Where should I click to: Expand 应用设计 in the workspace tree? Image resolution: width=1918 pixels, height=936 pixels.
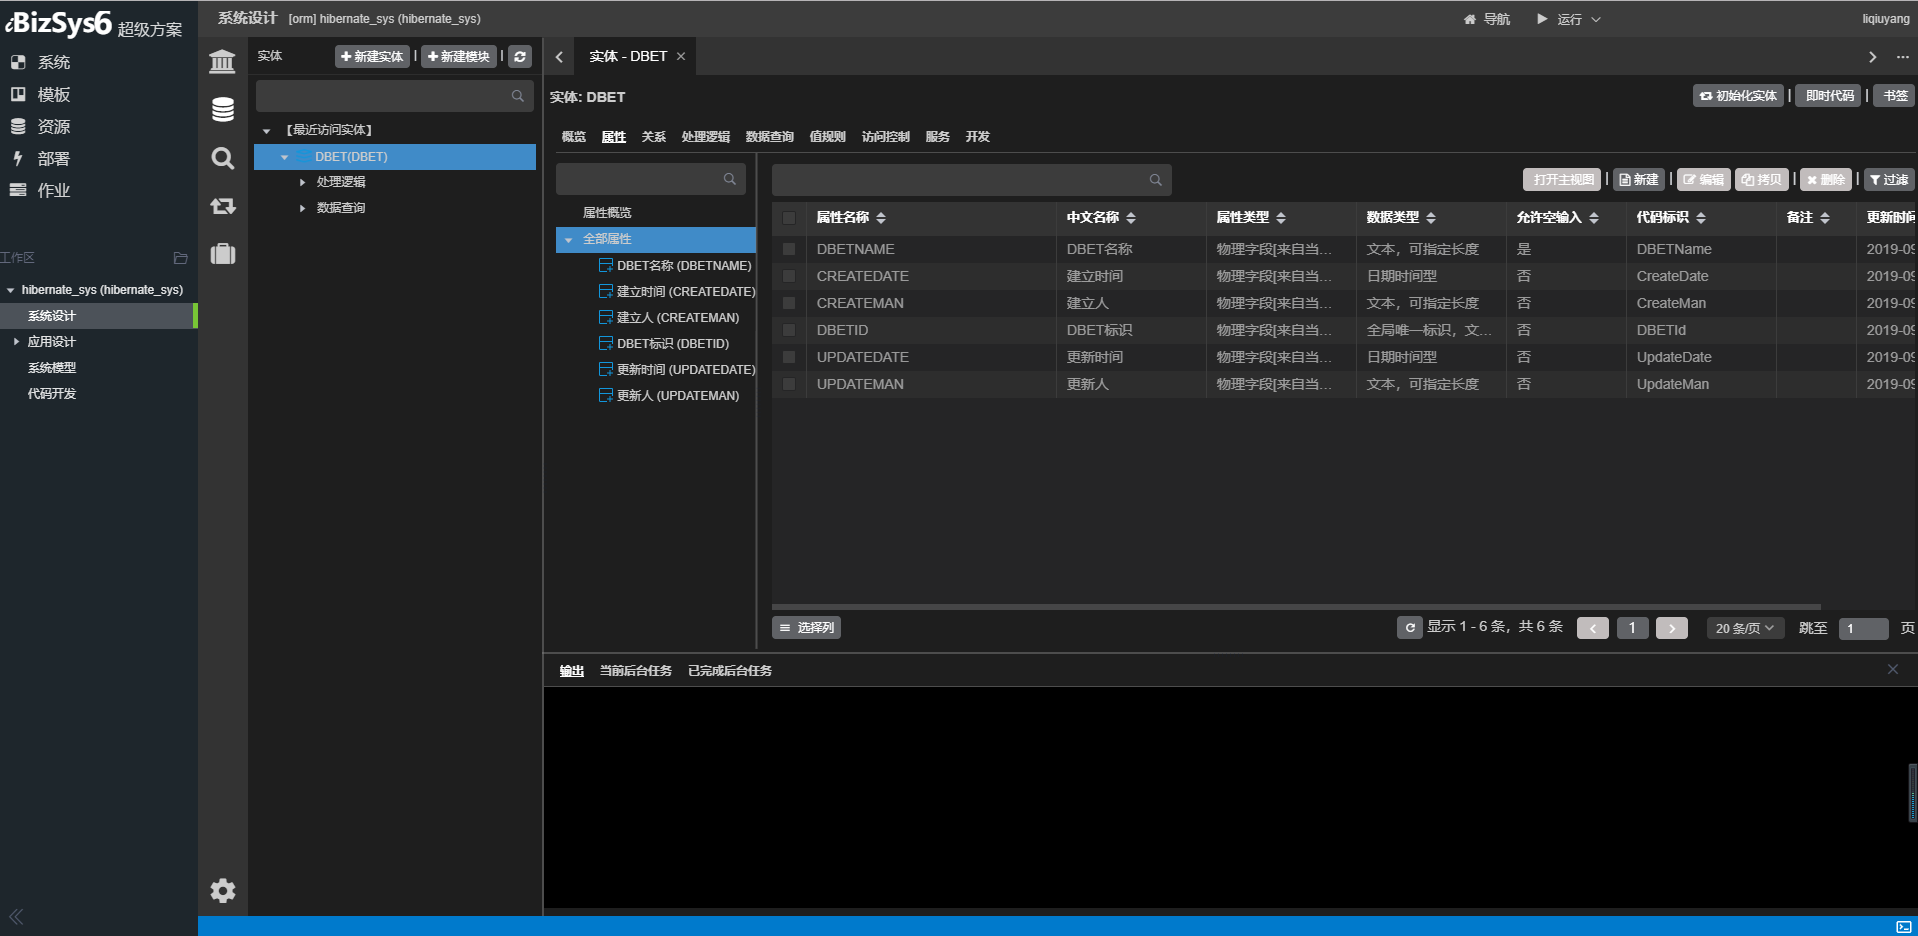(16, 342)
